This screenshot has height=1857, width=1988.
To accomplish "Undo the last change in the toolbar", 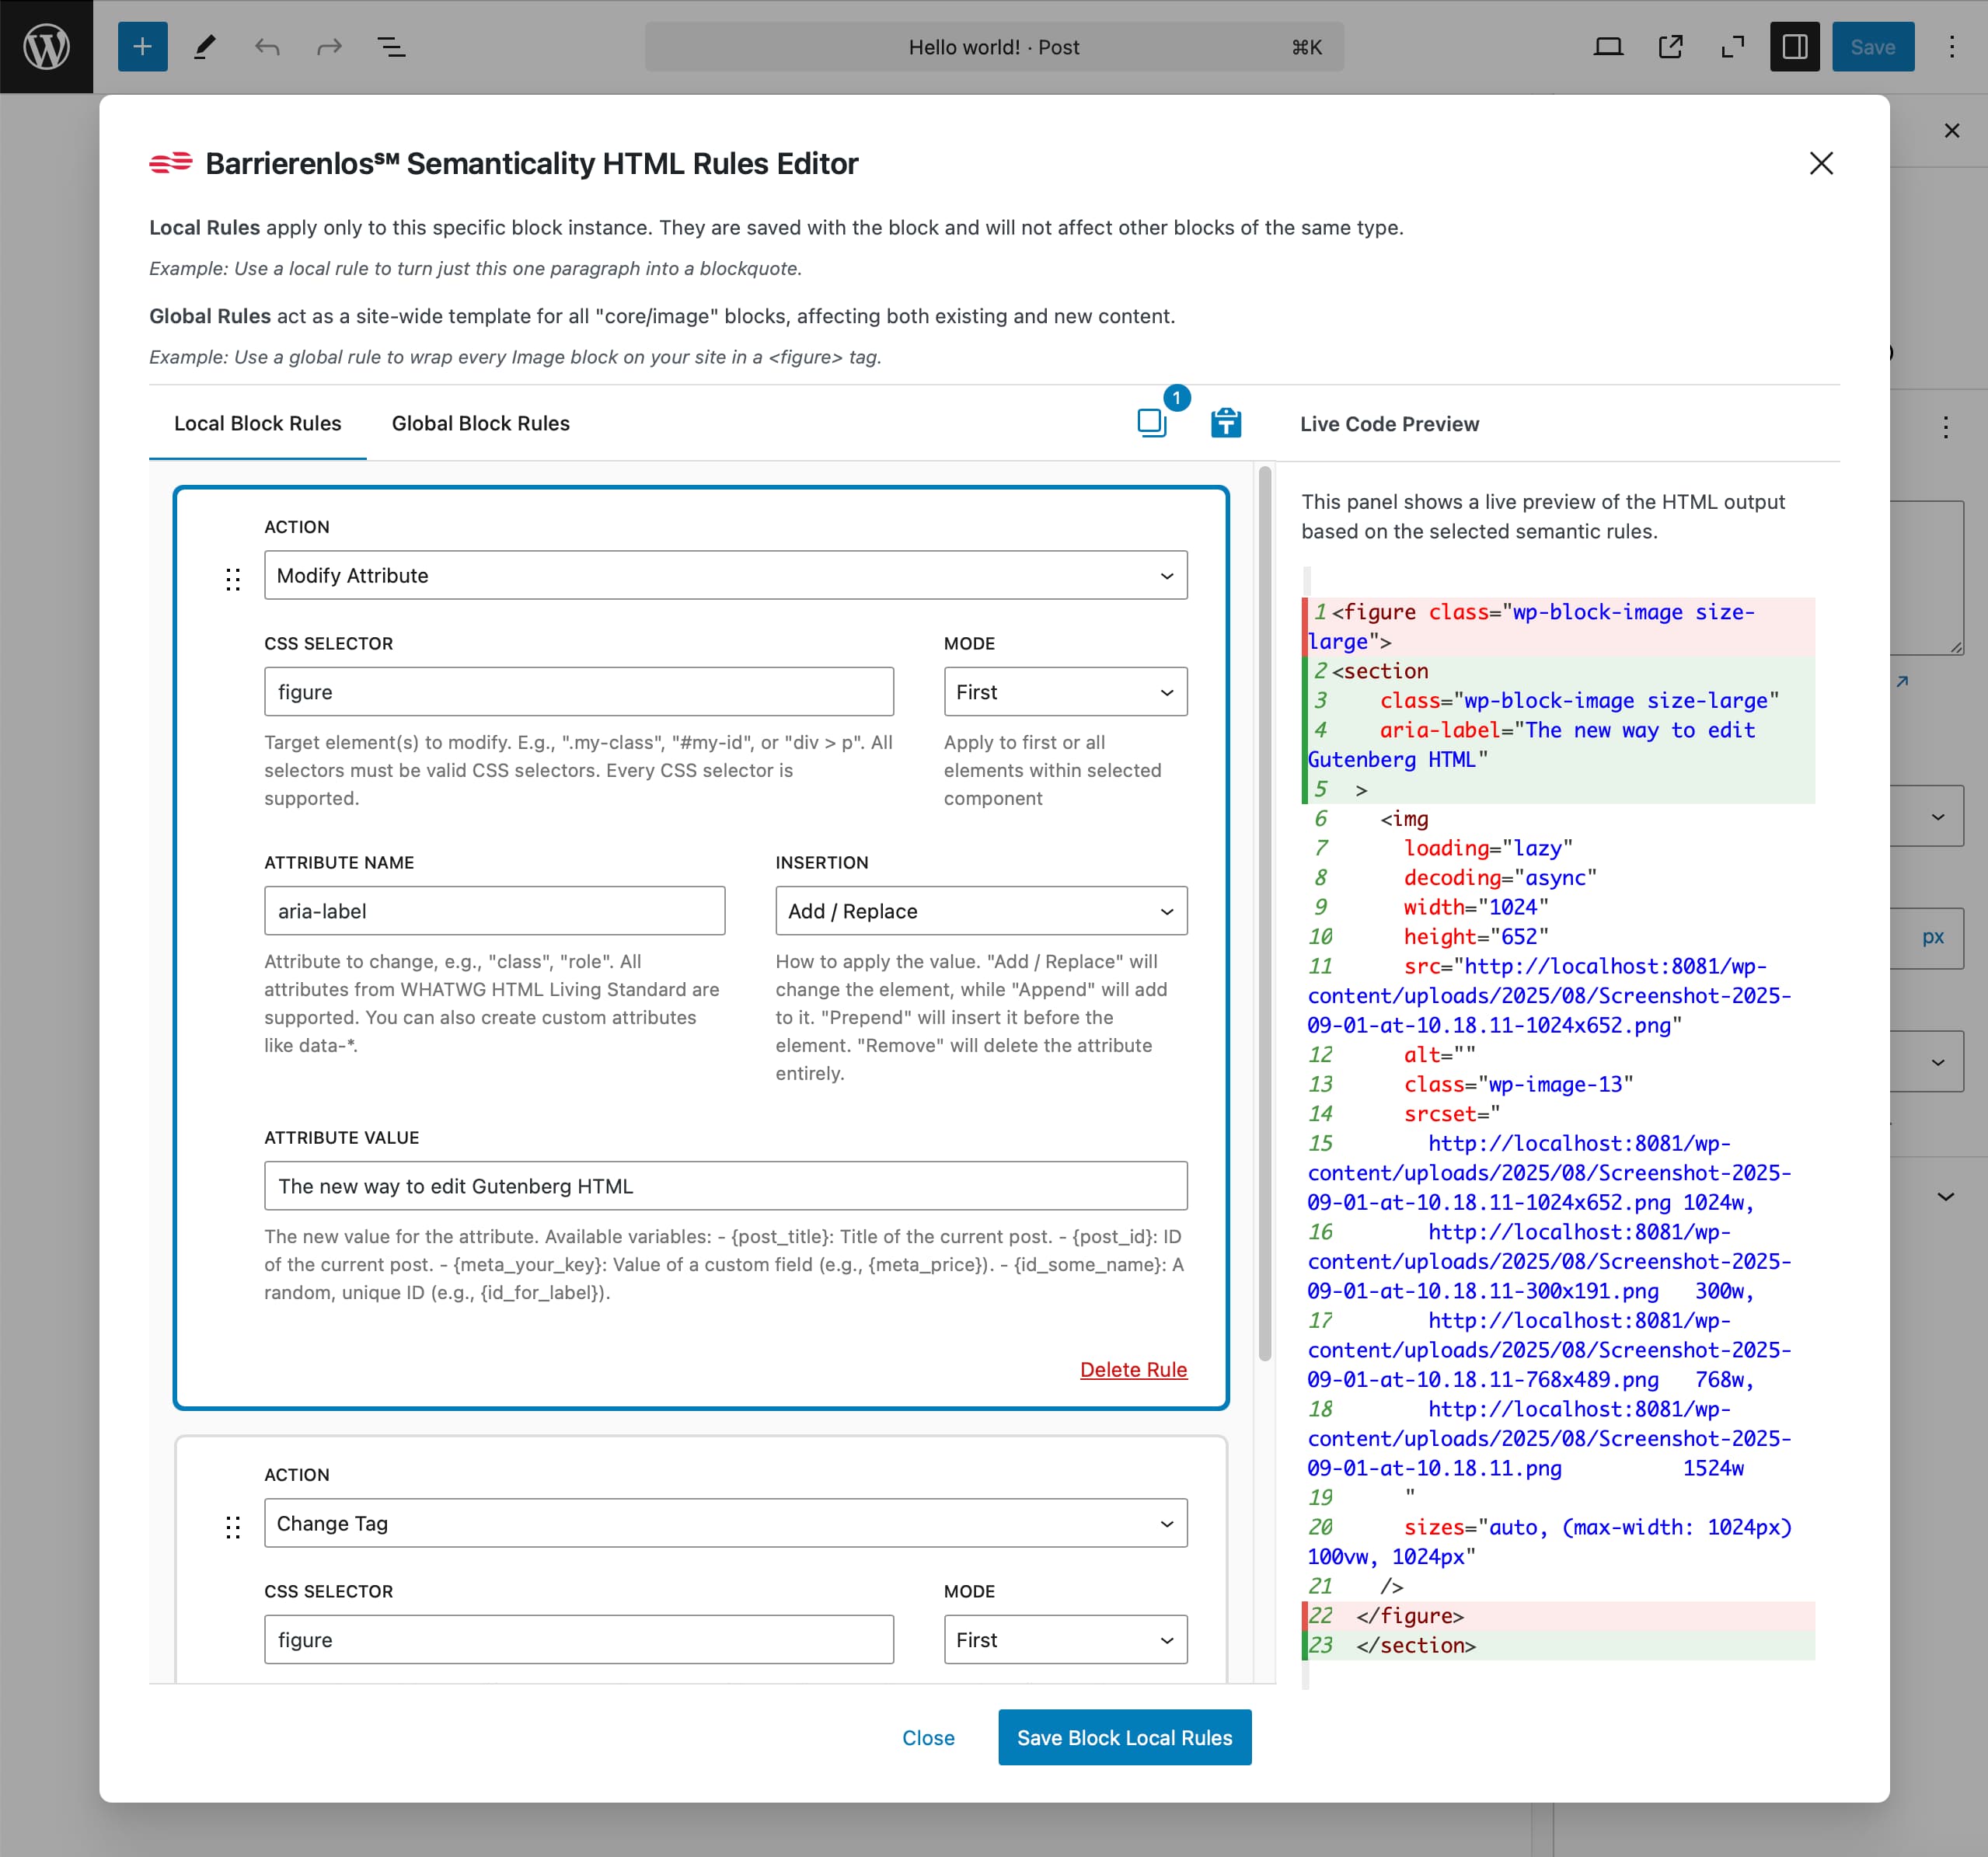I will pyautogui.click(x=267, y=46).
